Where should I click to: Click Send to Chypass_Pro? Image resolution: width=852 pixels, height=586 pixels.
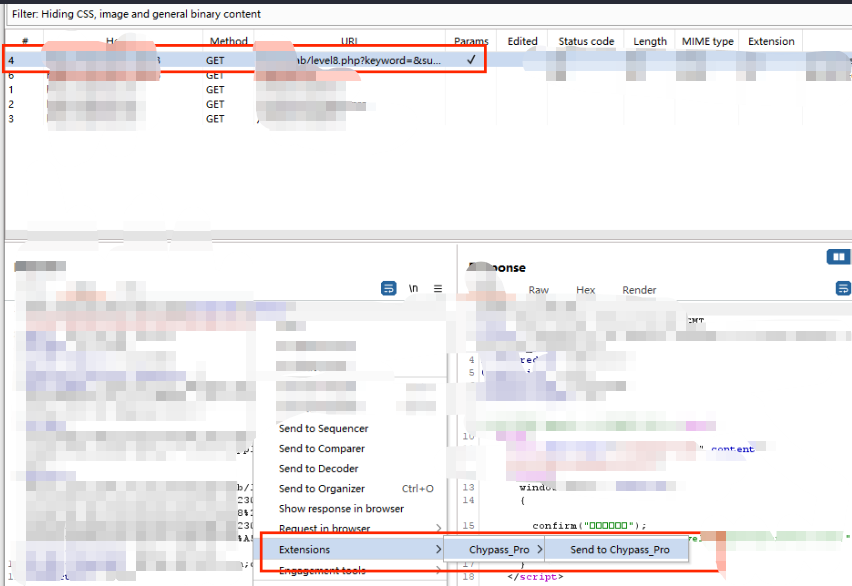click(619, 550)
